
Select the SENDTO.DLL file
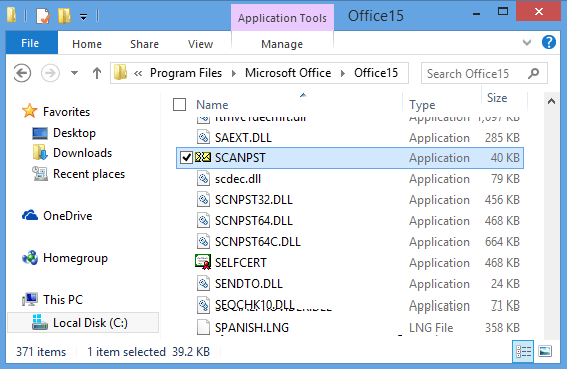[248, 284]
